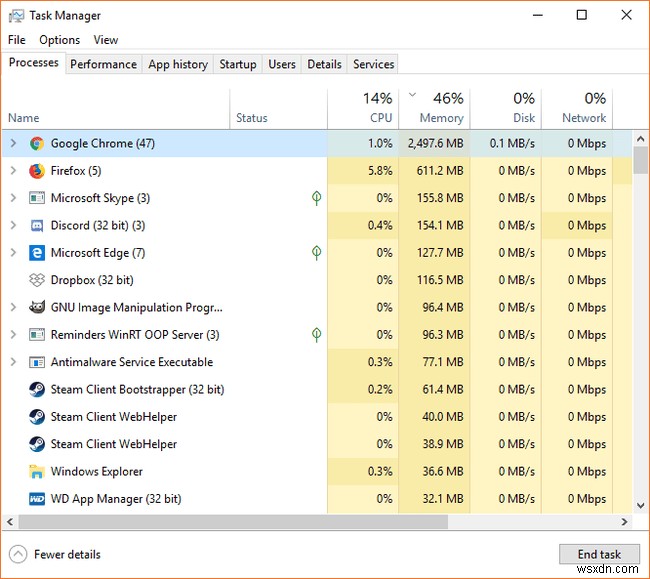Screen dimensions: 650x579
Task: Sort by the Network column header
Action: [577, 109]
